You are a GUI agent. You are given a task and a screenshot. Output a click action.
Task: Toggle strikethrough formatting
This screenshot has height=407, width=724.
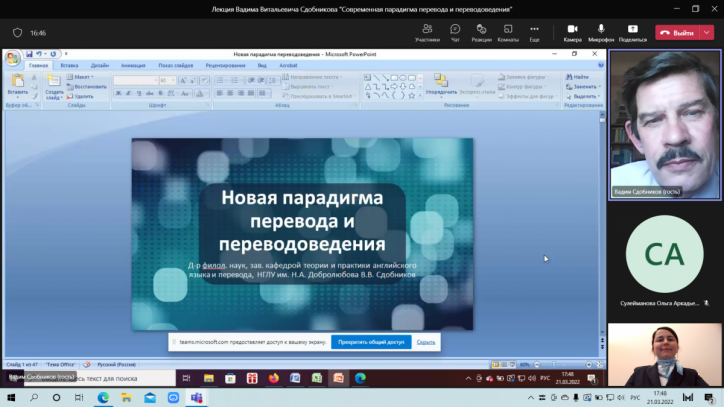(x=150, y=93)
